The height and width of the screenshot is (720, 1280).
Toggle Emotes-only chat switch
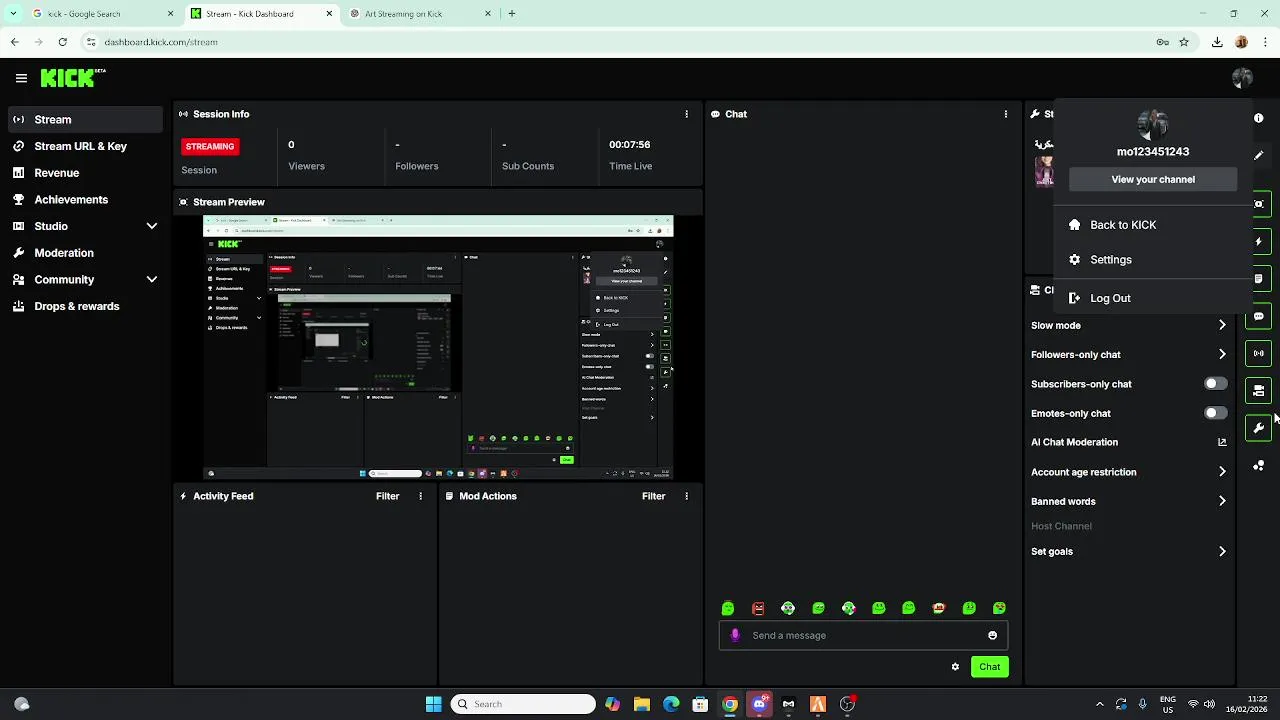tap(1215, 413)
